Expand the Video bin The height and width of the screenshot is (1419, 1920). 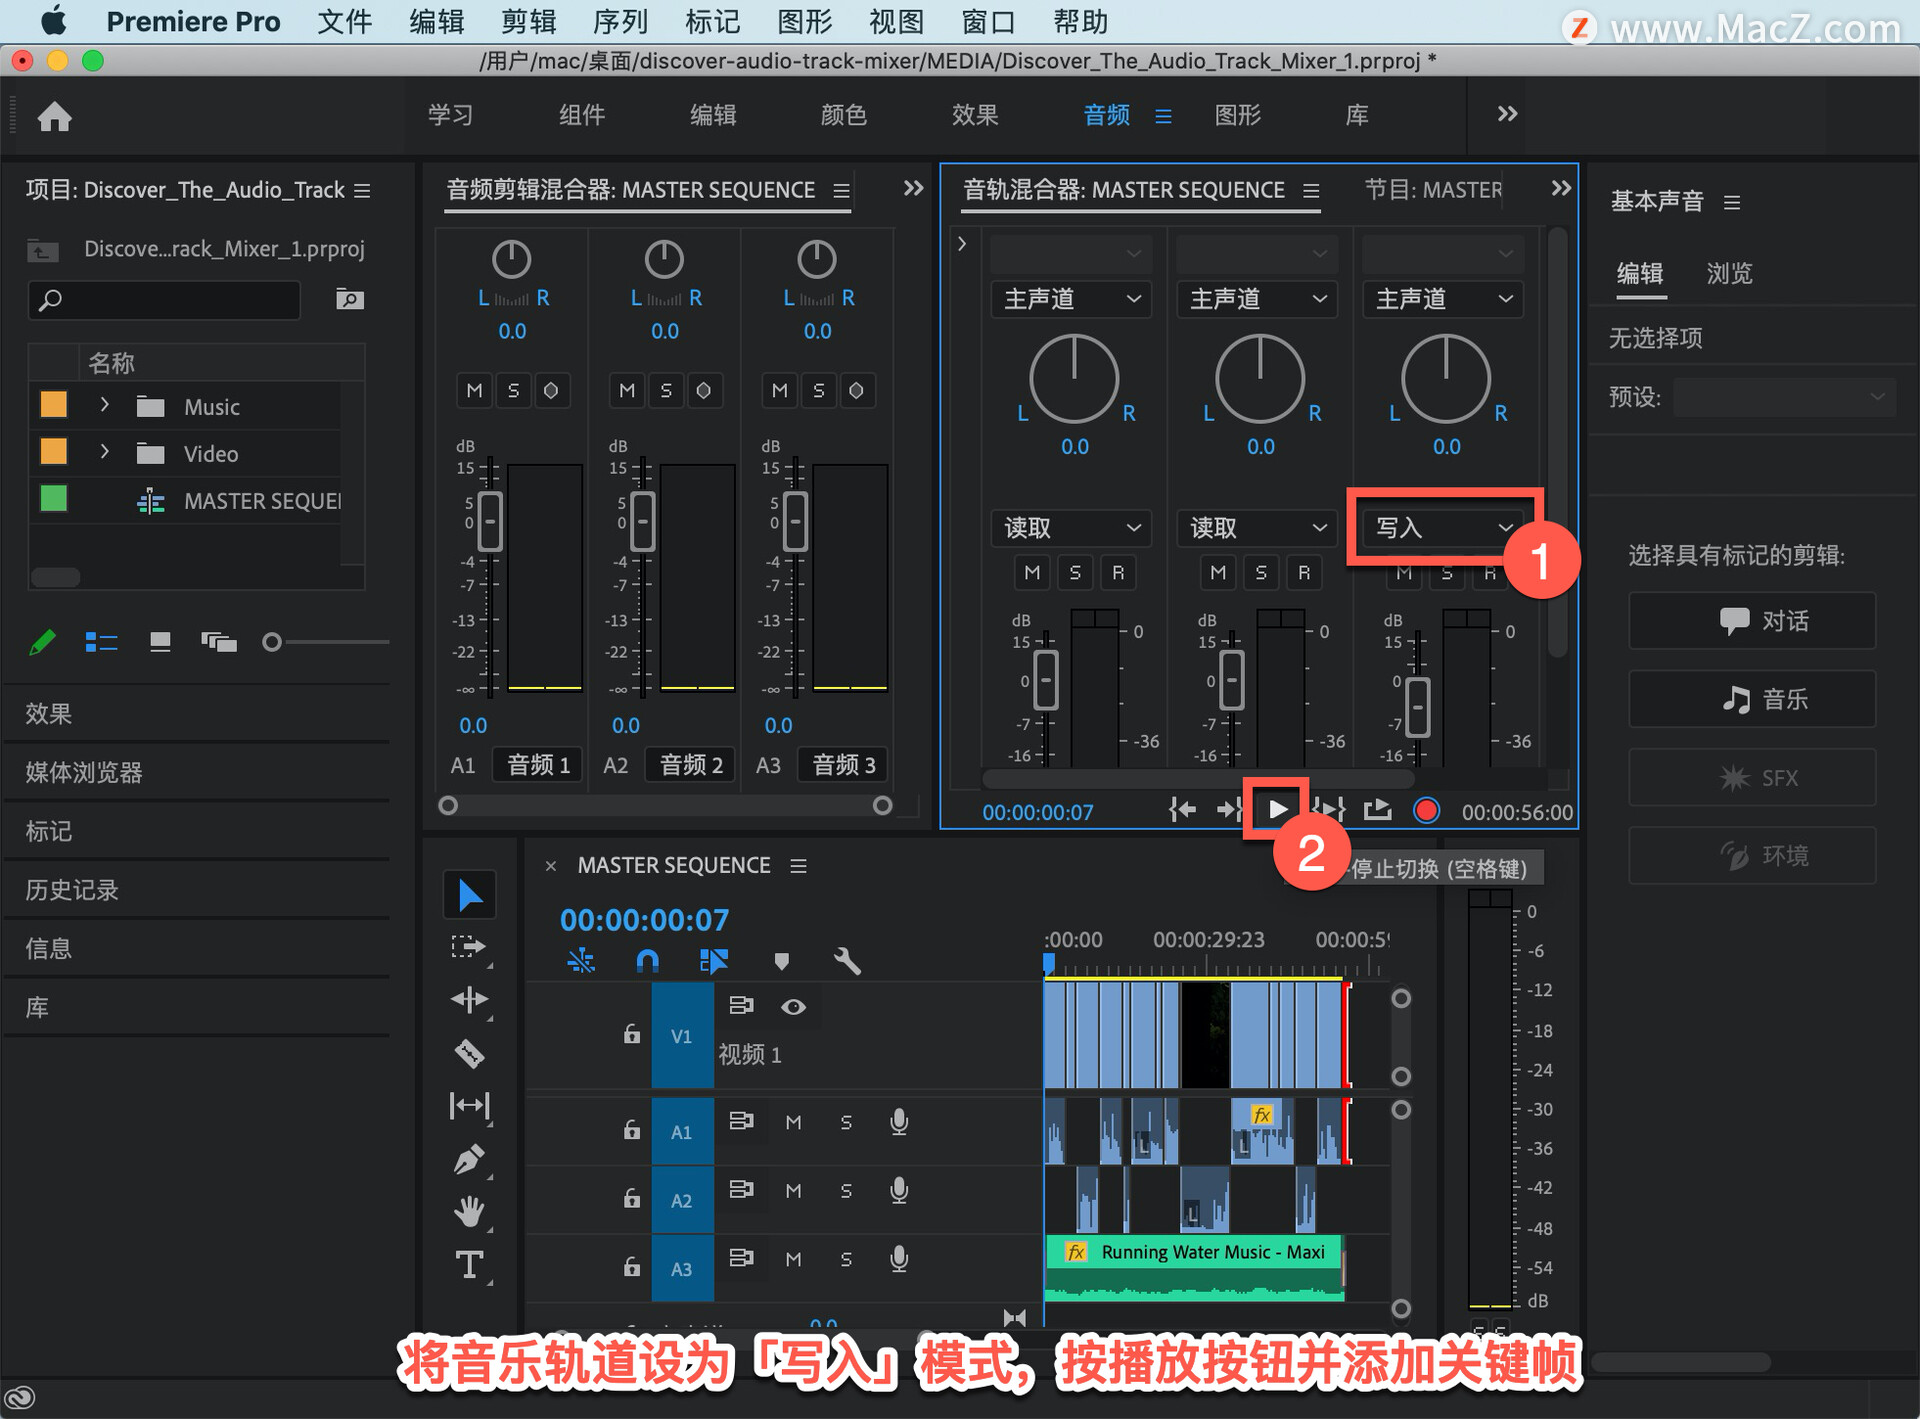point(104,452)
